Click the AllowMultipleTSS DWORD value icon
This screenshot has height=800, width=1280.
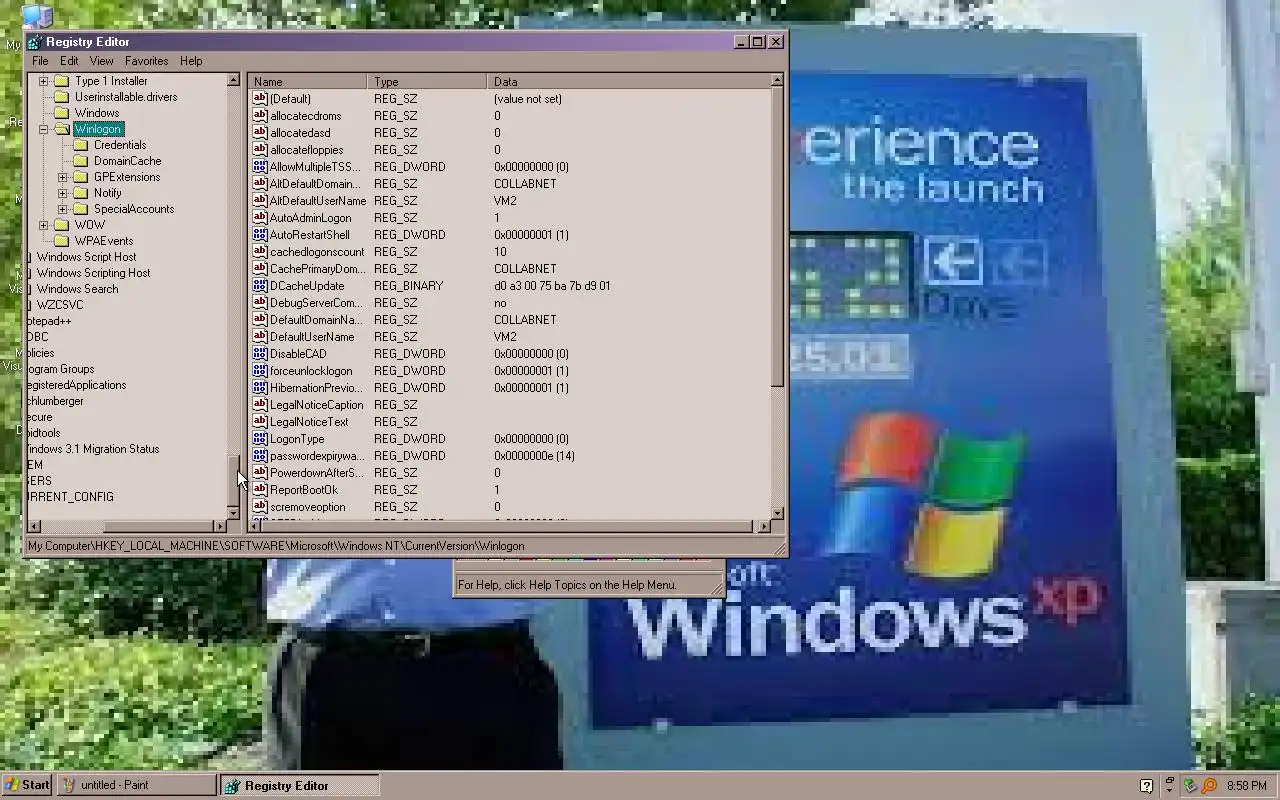pos(260,166)
